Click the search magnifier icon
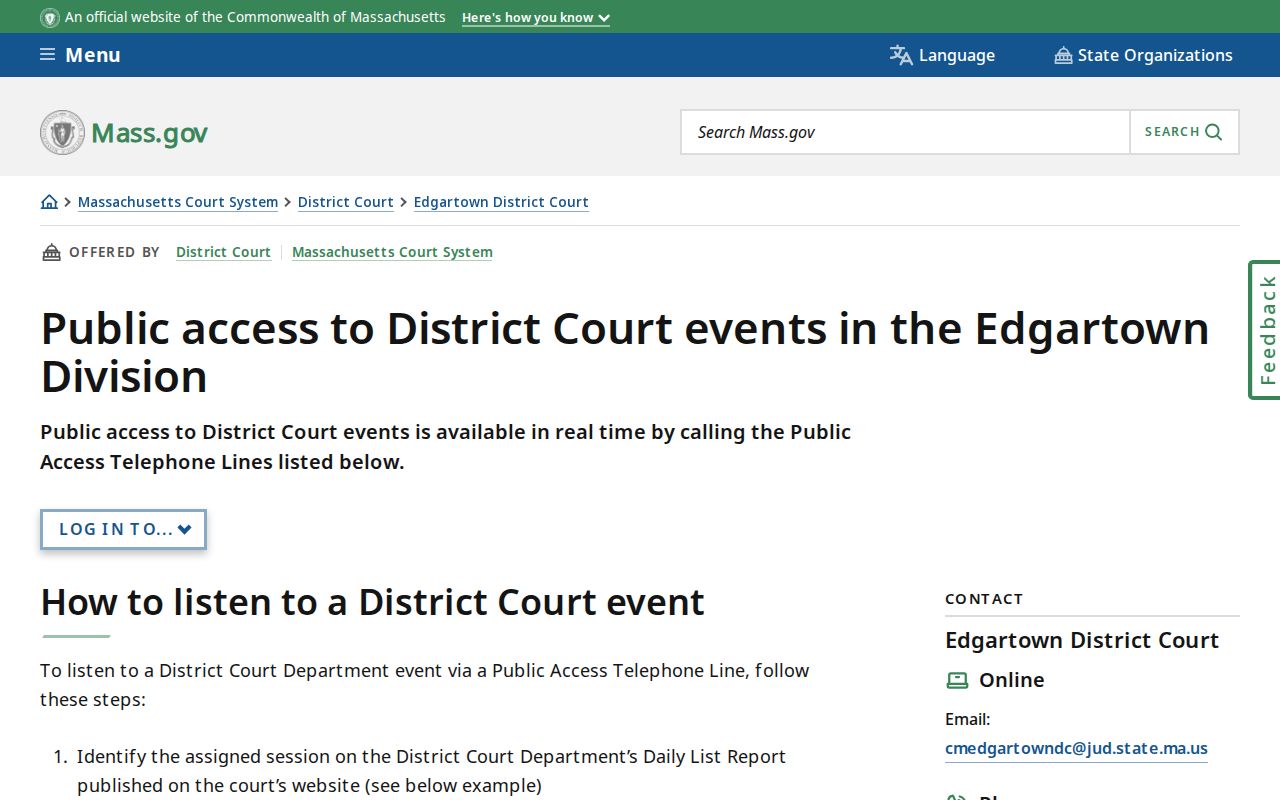 [x=1214, y=132]
